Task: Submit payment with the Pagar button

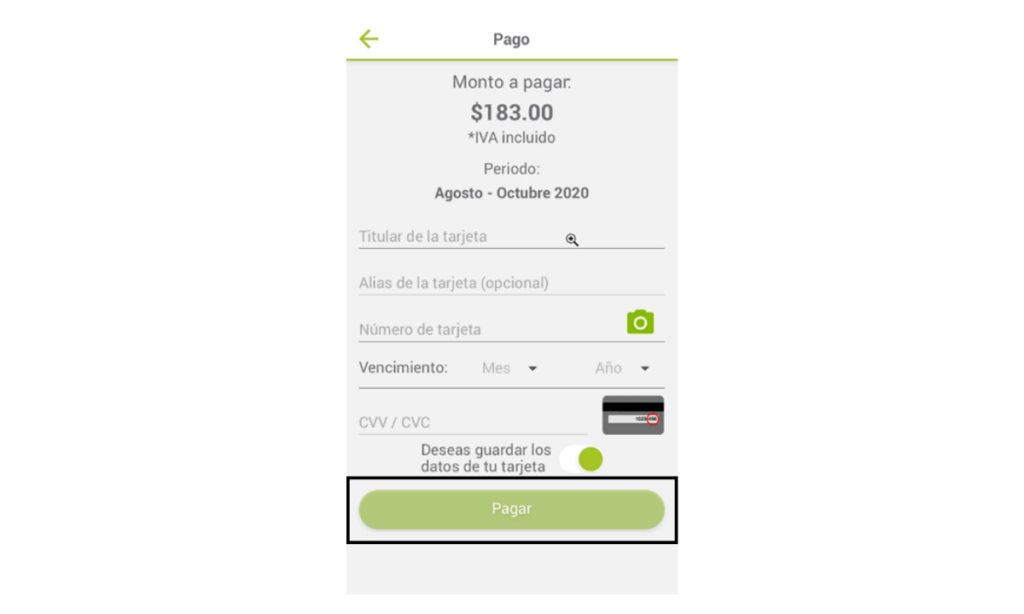Action: [x=511, y=509]
